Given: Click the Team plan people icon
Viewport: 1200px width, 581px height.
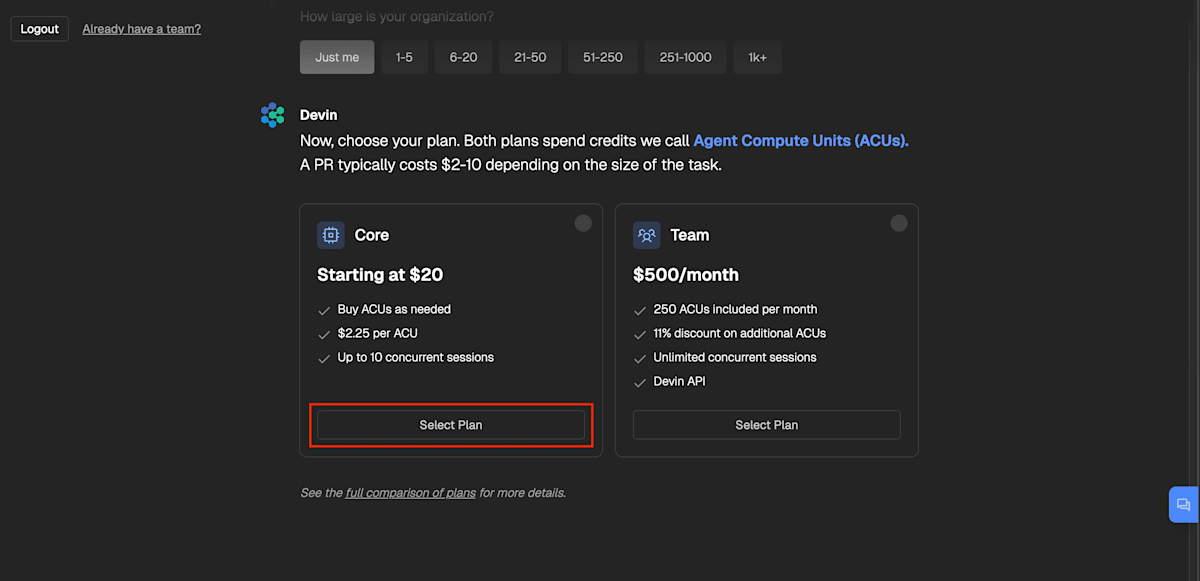Looking at the screenshot, I should coord(647,235).
